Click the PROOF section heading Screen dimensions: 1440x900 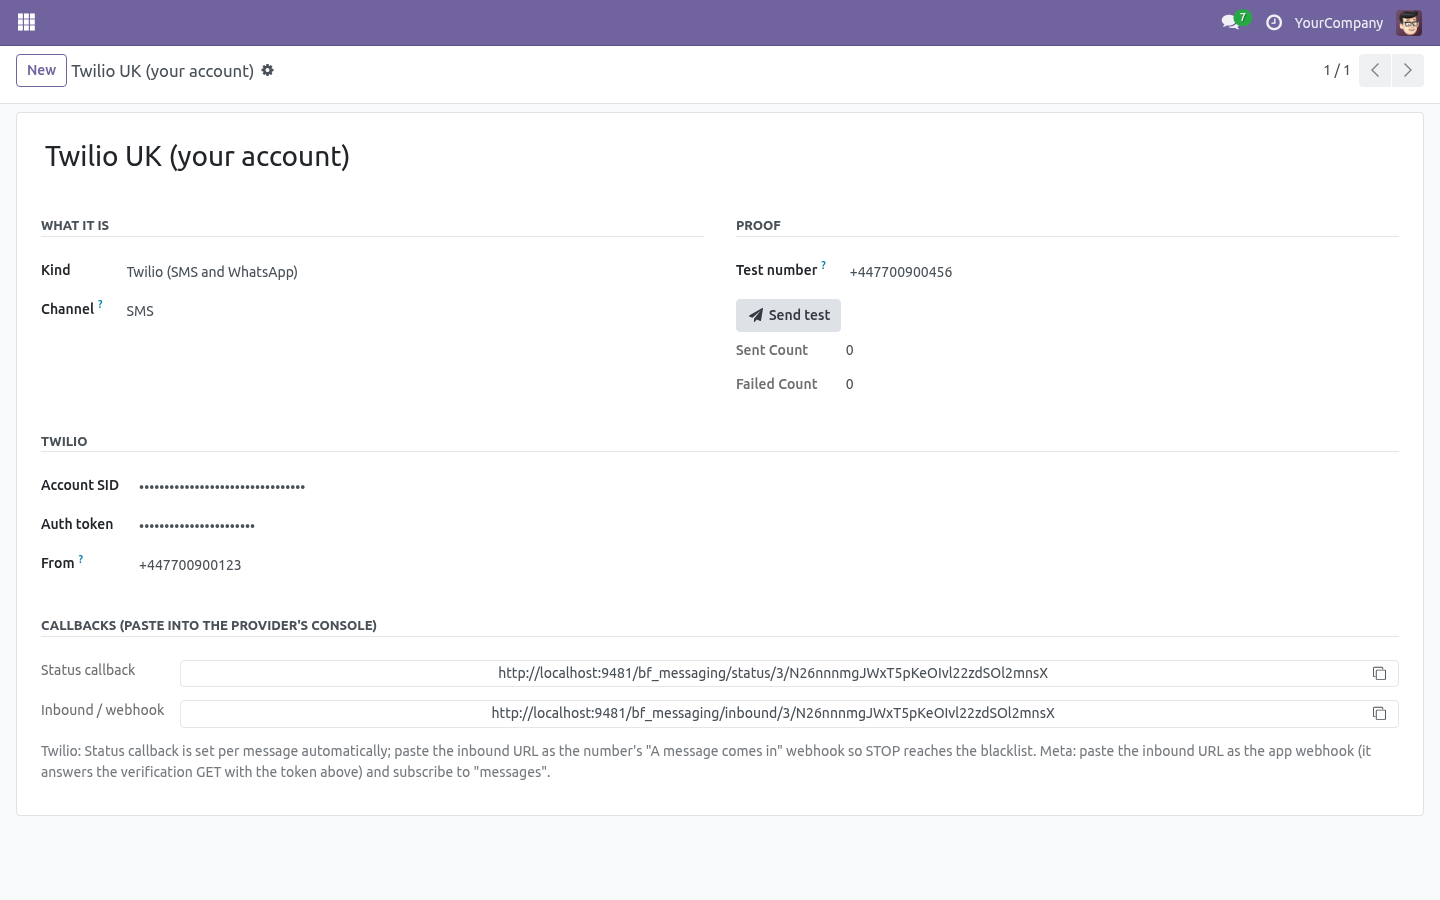click(x=758, y=226)
